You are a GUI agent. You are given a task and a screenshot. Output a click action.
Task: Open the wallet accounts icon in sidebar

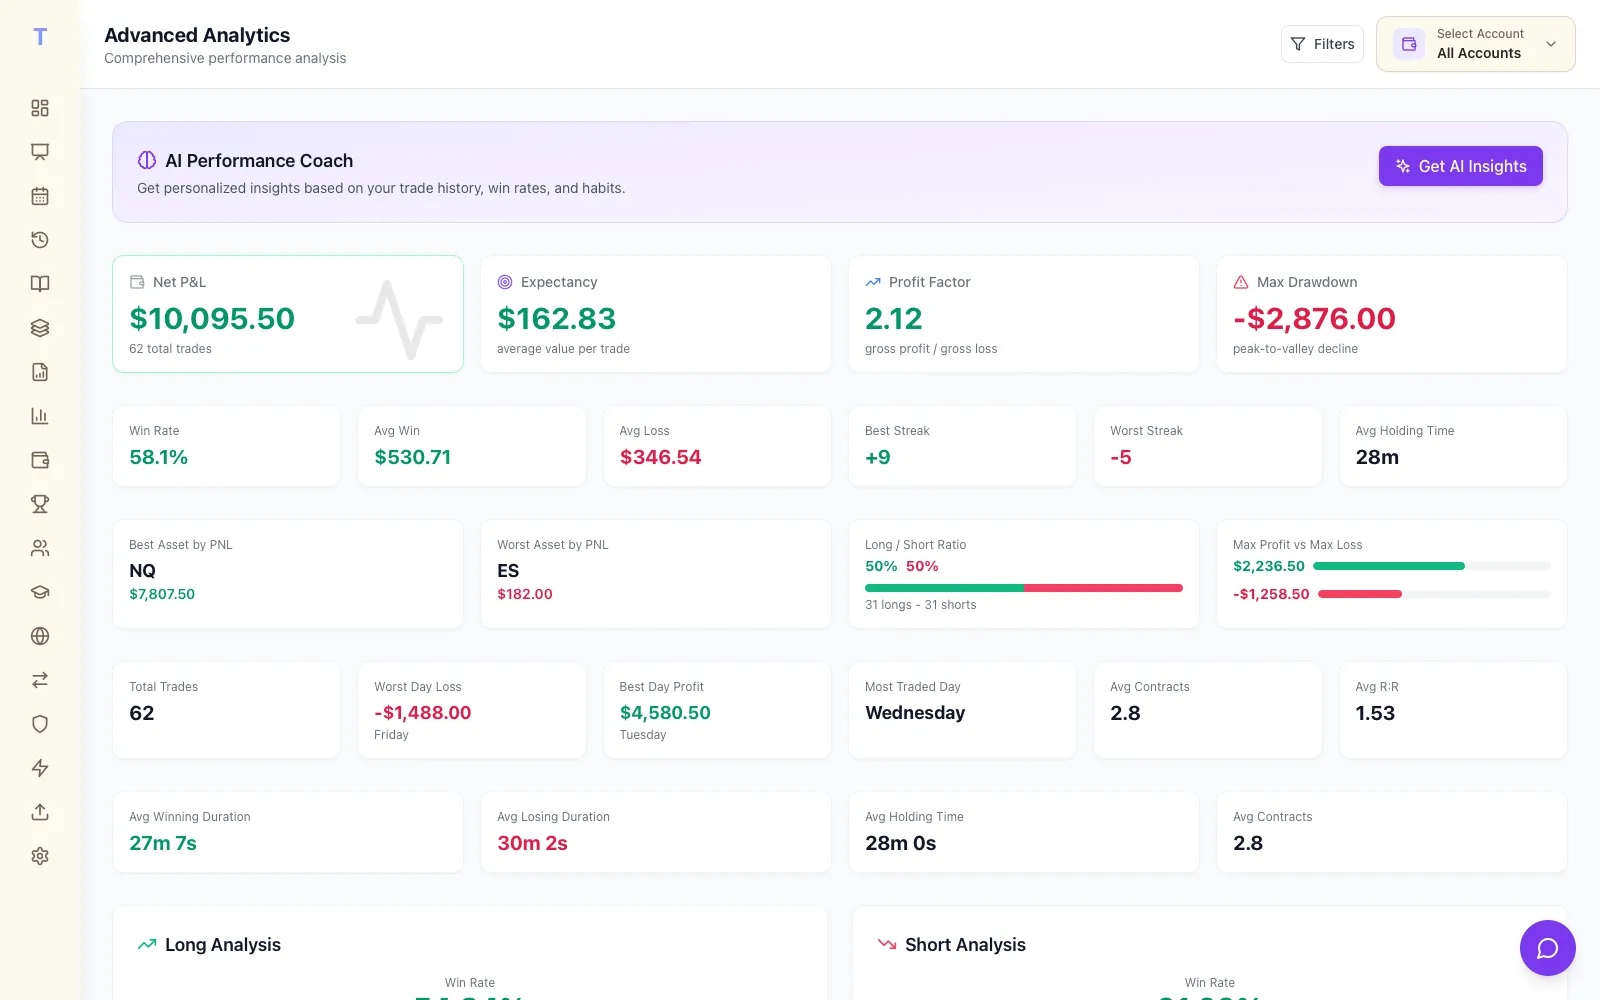pyautogui.click(x=40, y=460)
